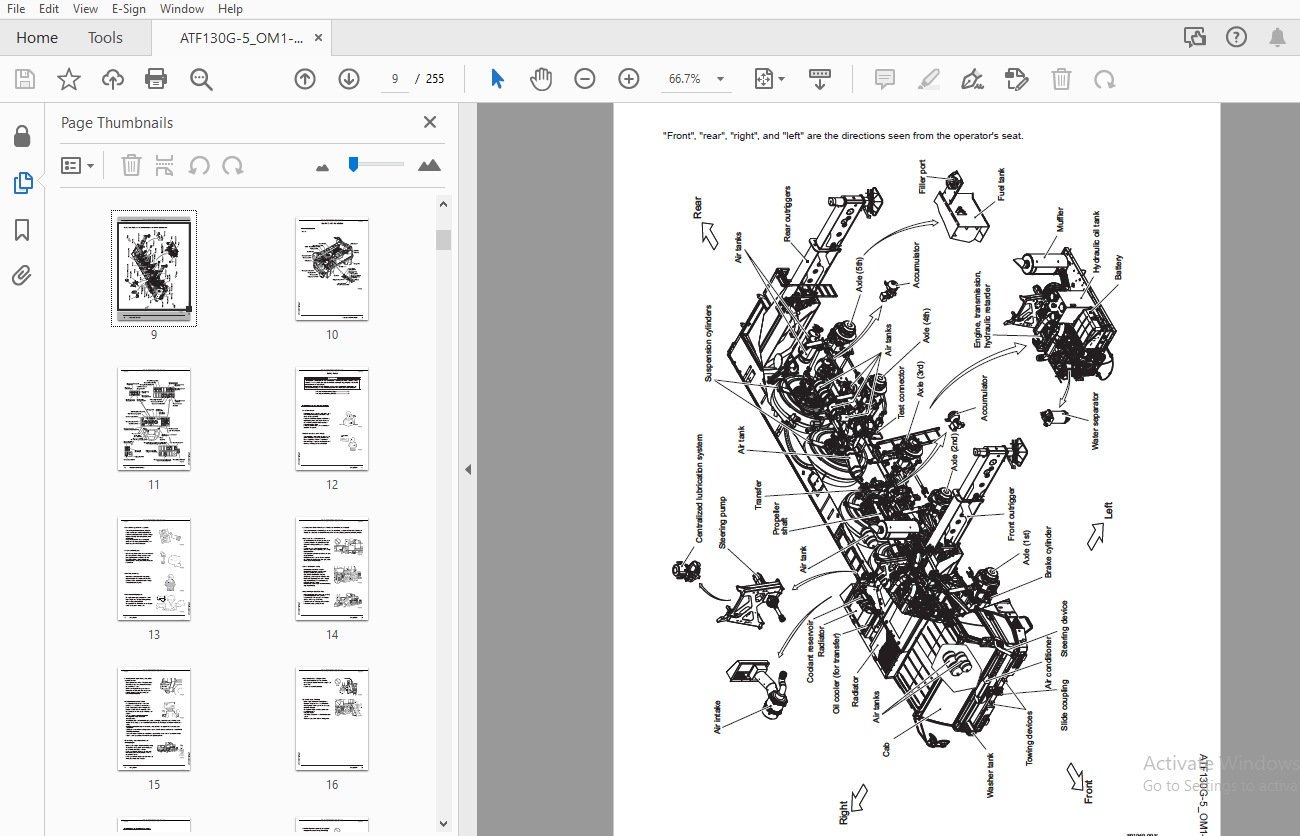Go to next page with down arrow
Image resolution: width=1300 pixels, height=836 pixels.
[x=349, y=79]
